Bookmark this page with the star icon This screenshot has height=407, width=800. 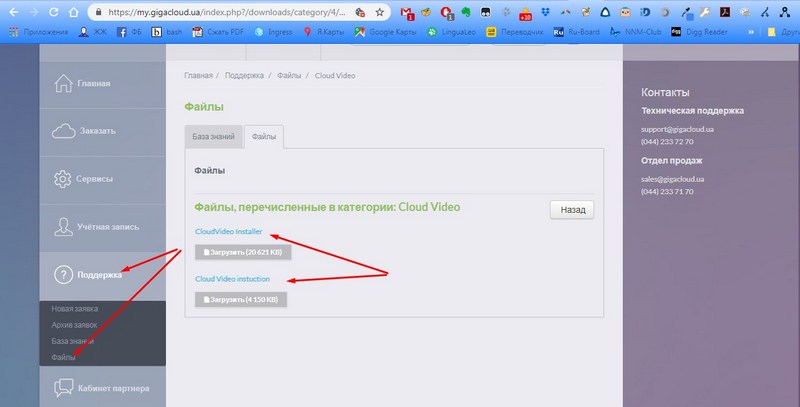(x=380, y=12)
